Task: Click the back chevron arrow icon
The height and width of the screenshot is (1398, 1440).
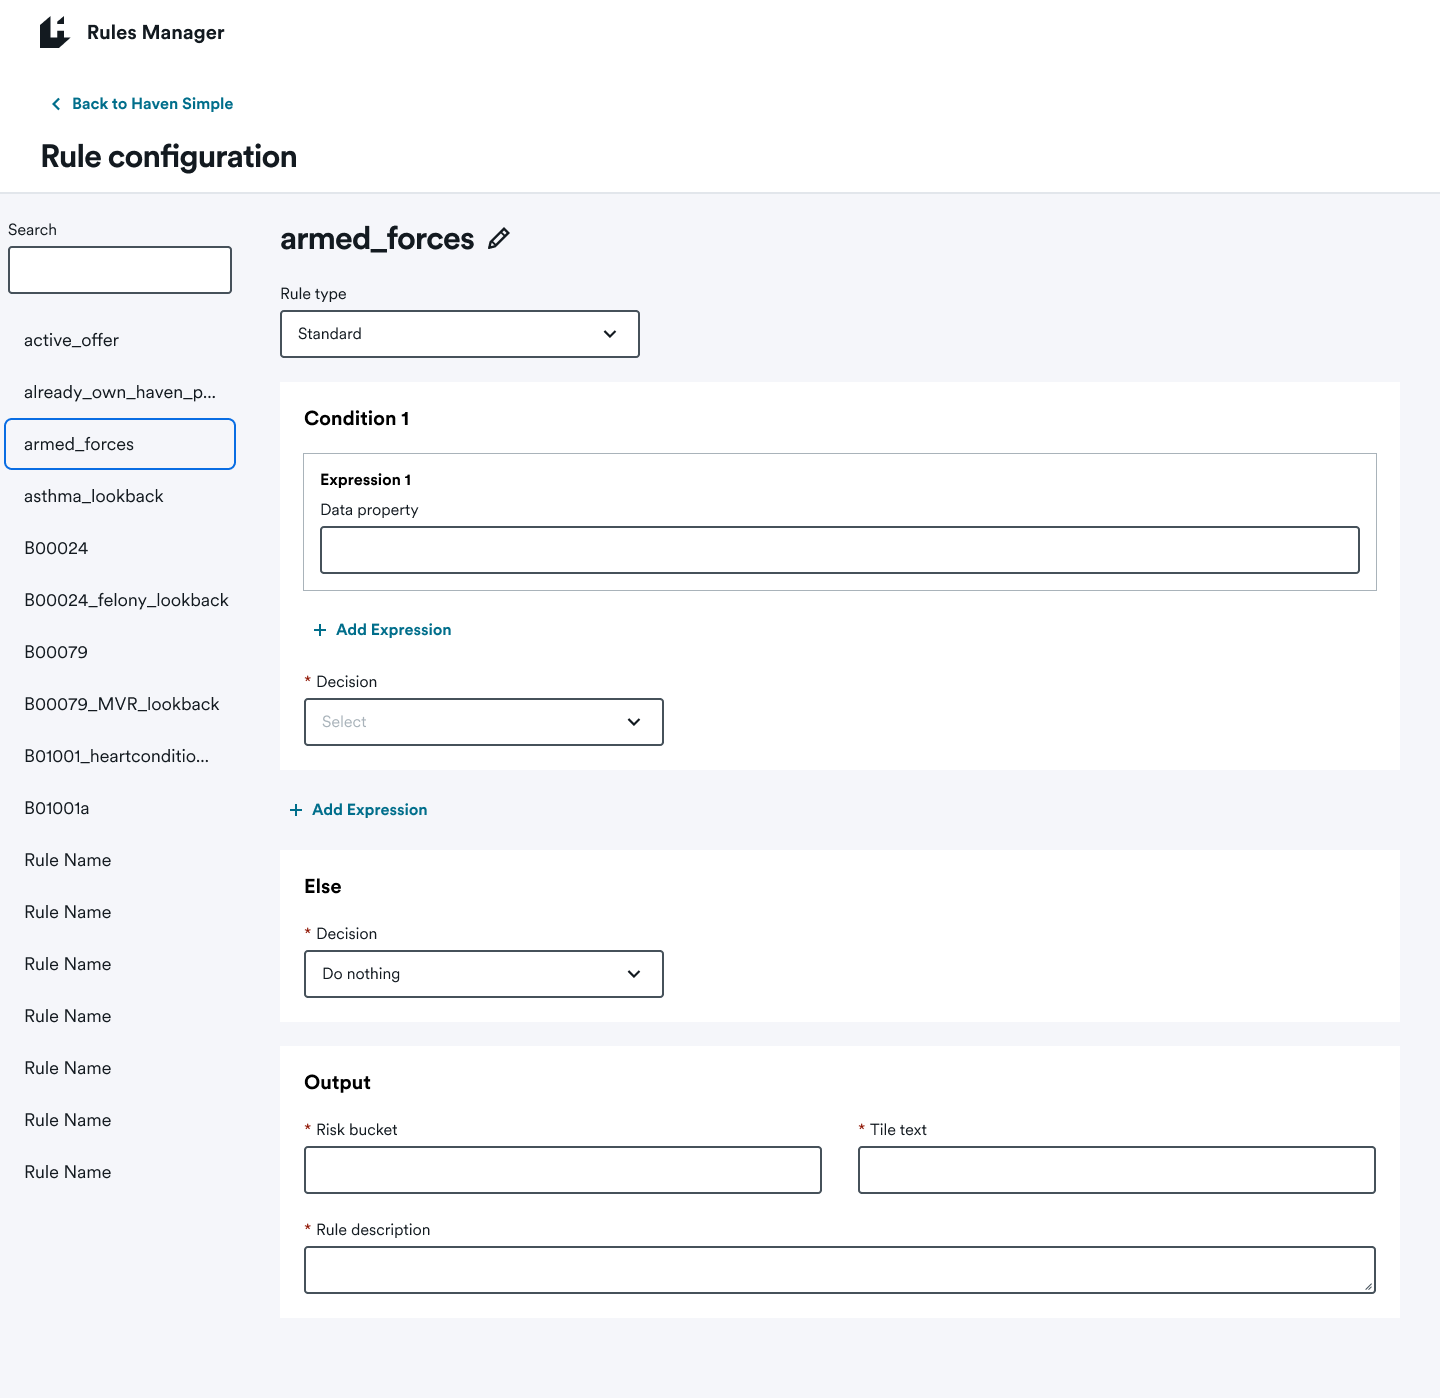Action: click(56, 104)
